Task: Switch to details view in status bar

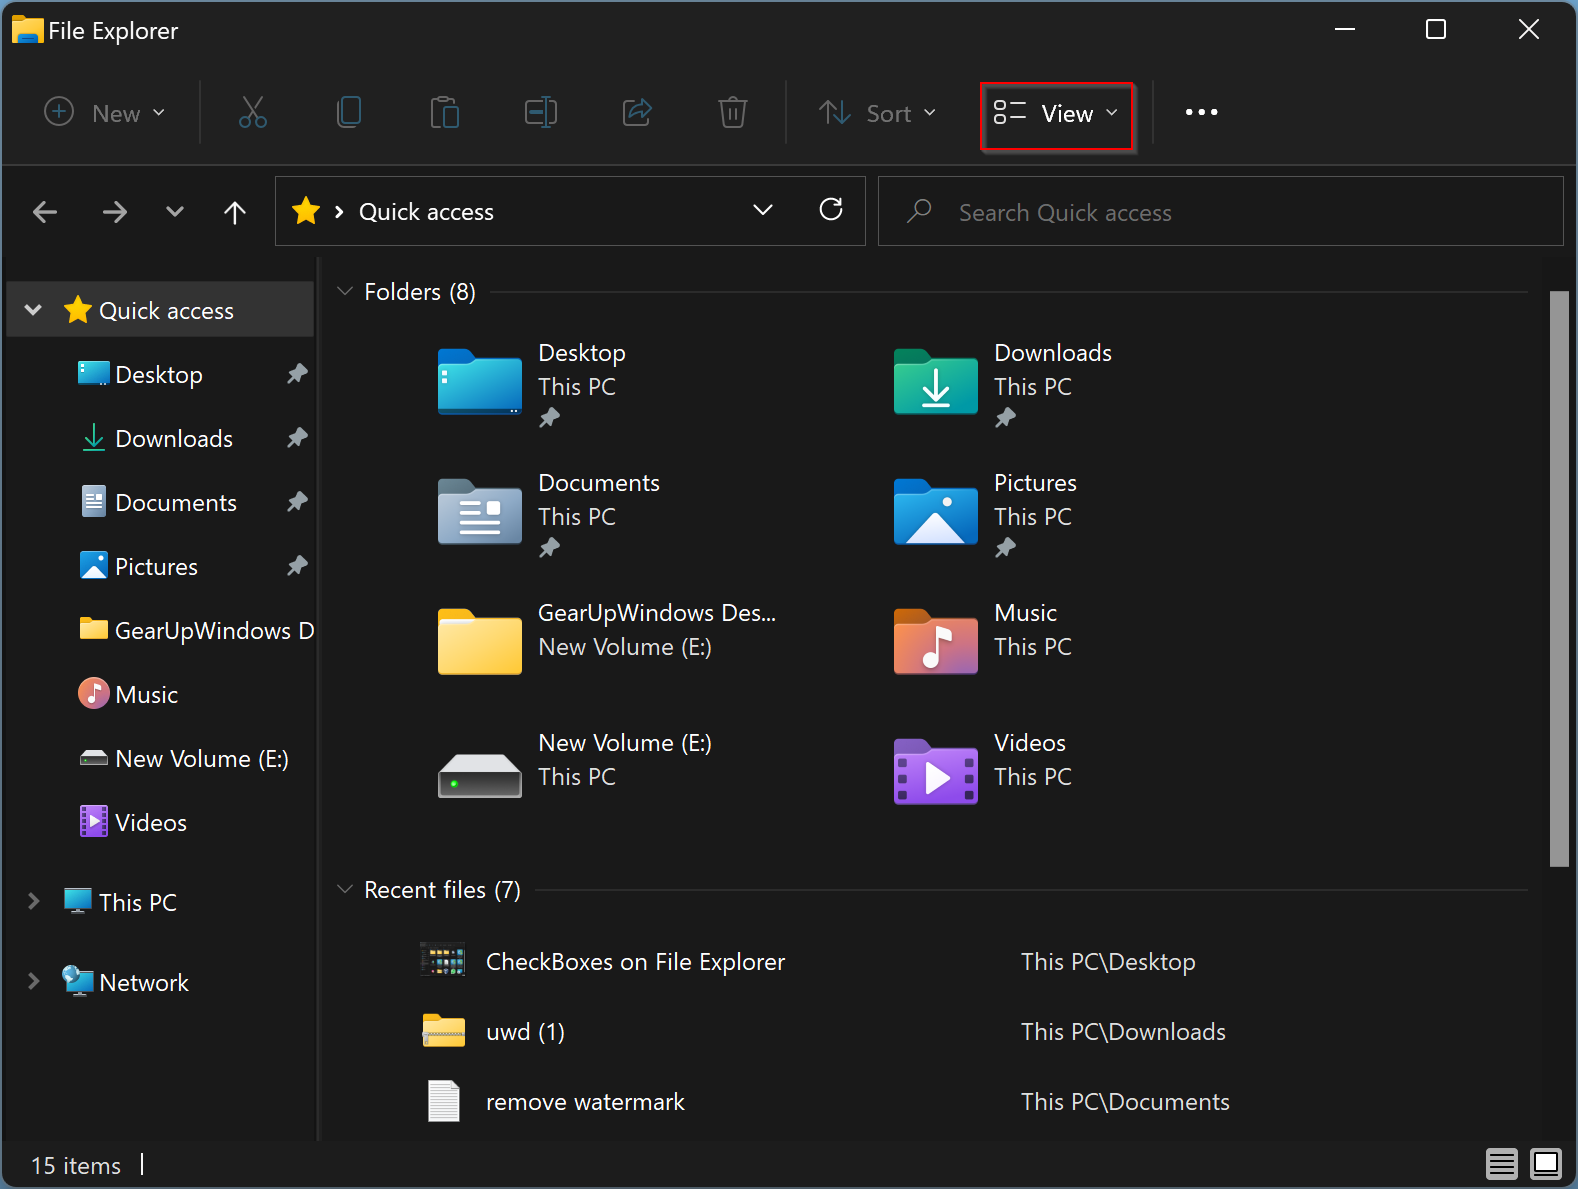Action: (x=1501, y=1164)
